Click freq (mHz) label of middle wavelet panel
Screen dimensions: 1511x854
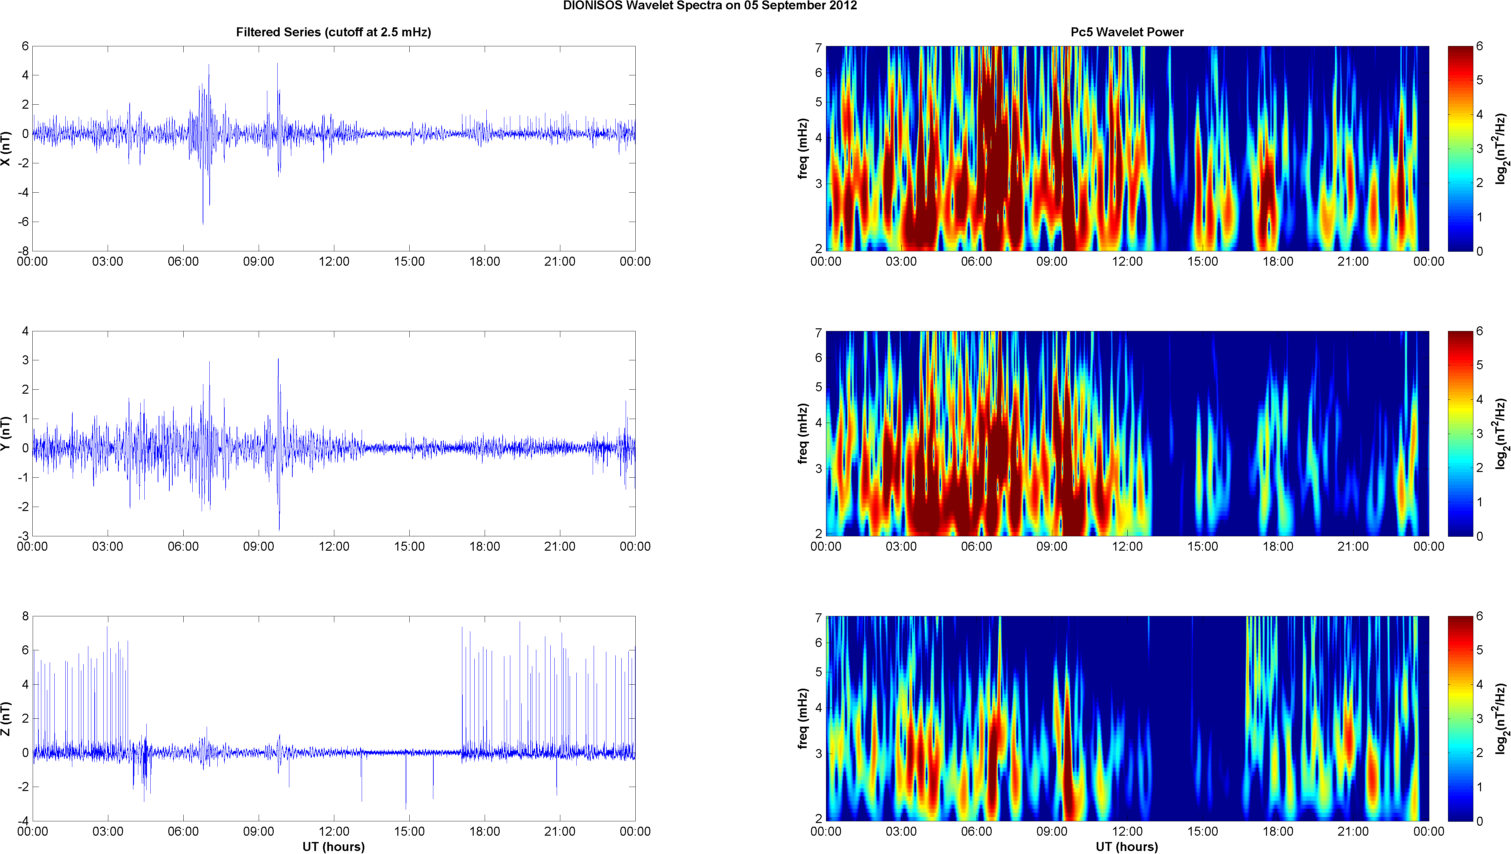[x=802, y=433]
